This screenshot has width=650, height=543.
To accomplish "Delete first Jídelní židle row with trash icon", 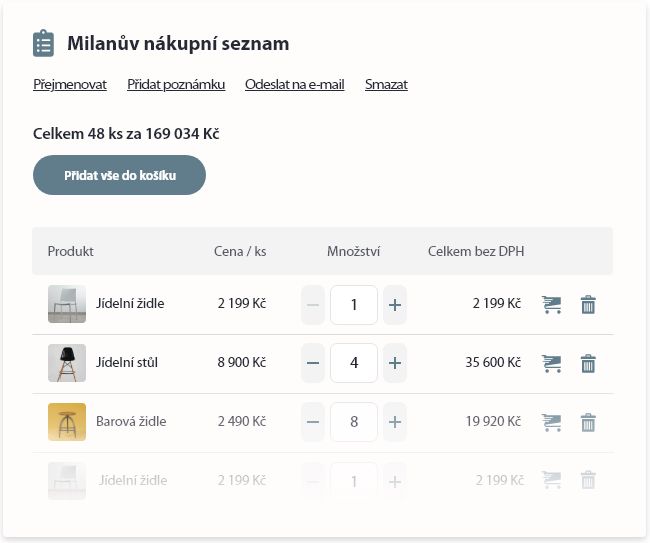I will pos(588,304).
